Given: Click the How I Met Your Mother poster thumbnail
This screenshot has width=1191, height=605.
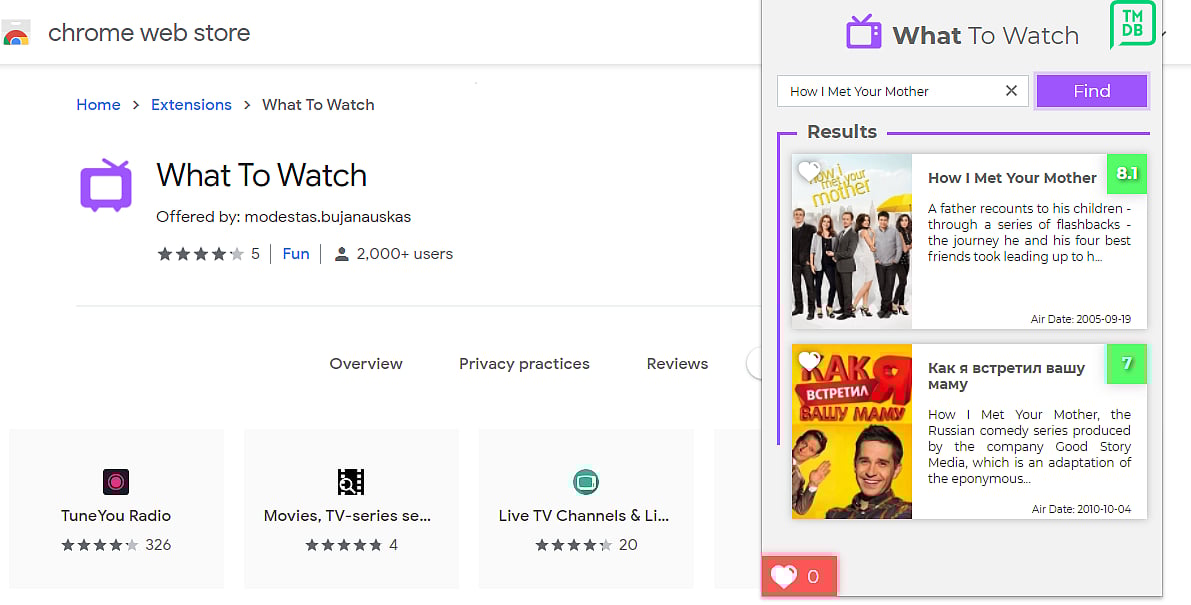Looking at the screenshot, I should click(851, 240).
